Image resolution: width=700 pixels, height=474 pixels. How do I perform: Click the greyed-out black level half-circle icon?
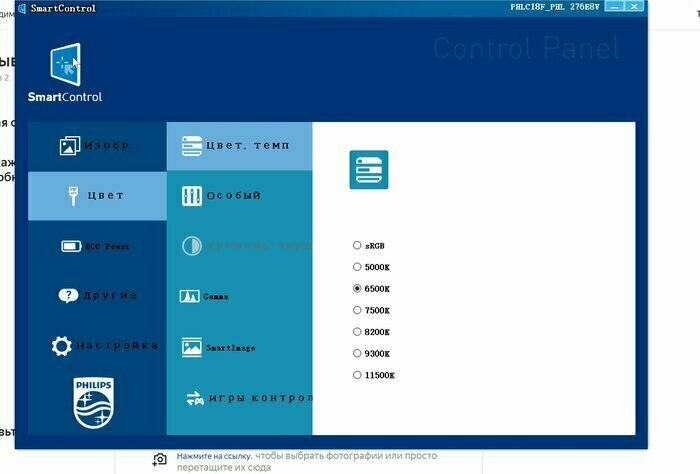pos(192,246)
